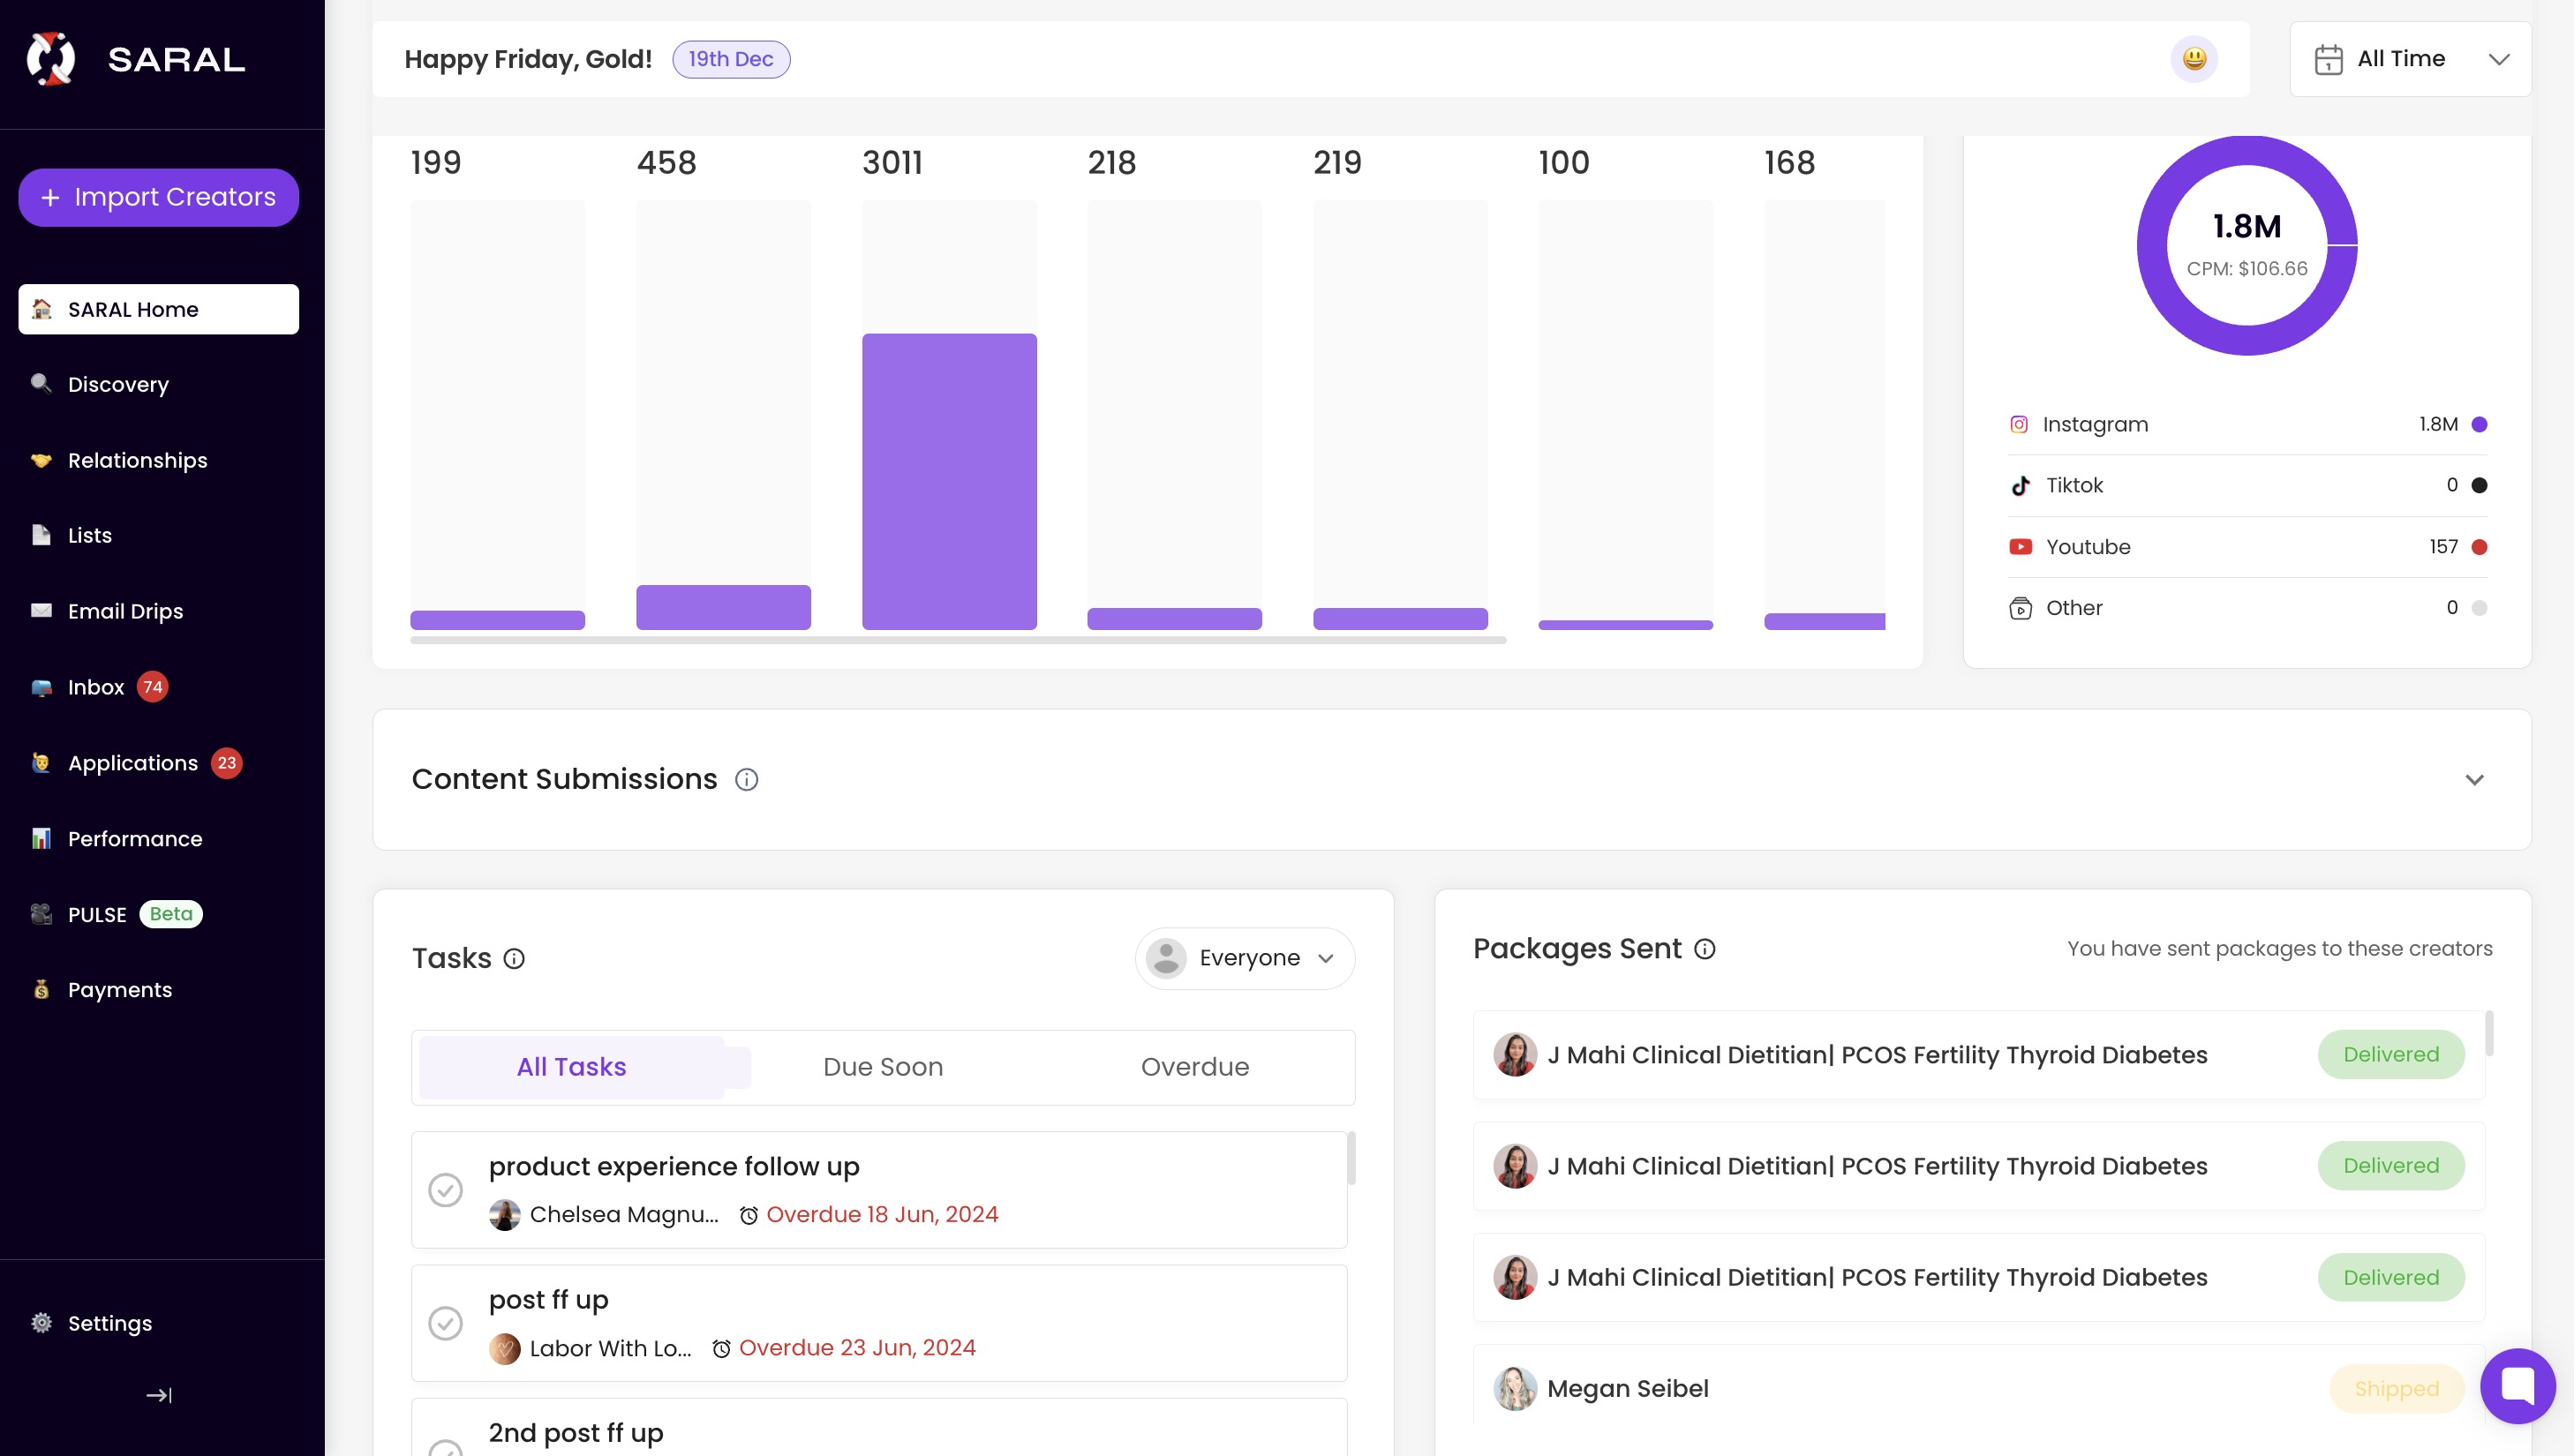
Task: Switch to the Overdue tasks tab
Action: click(1194, 1066)
